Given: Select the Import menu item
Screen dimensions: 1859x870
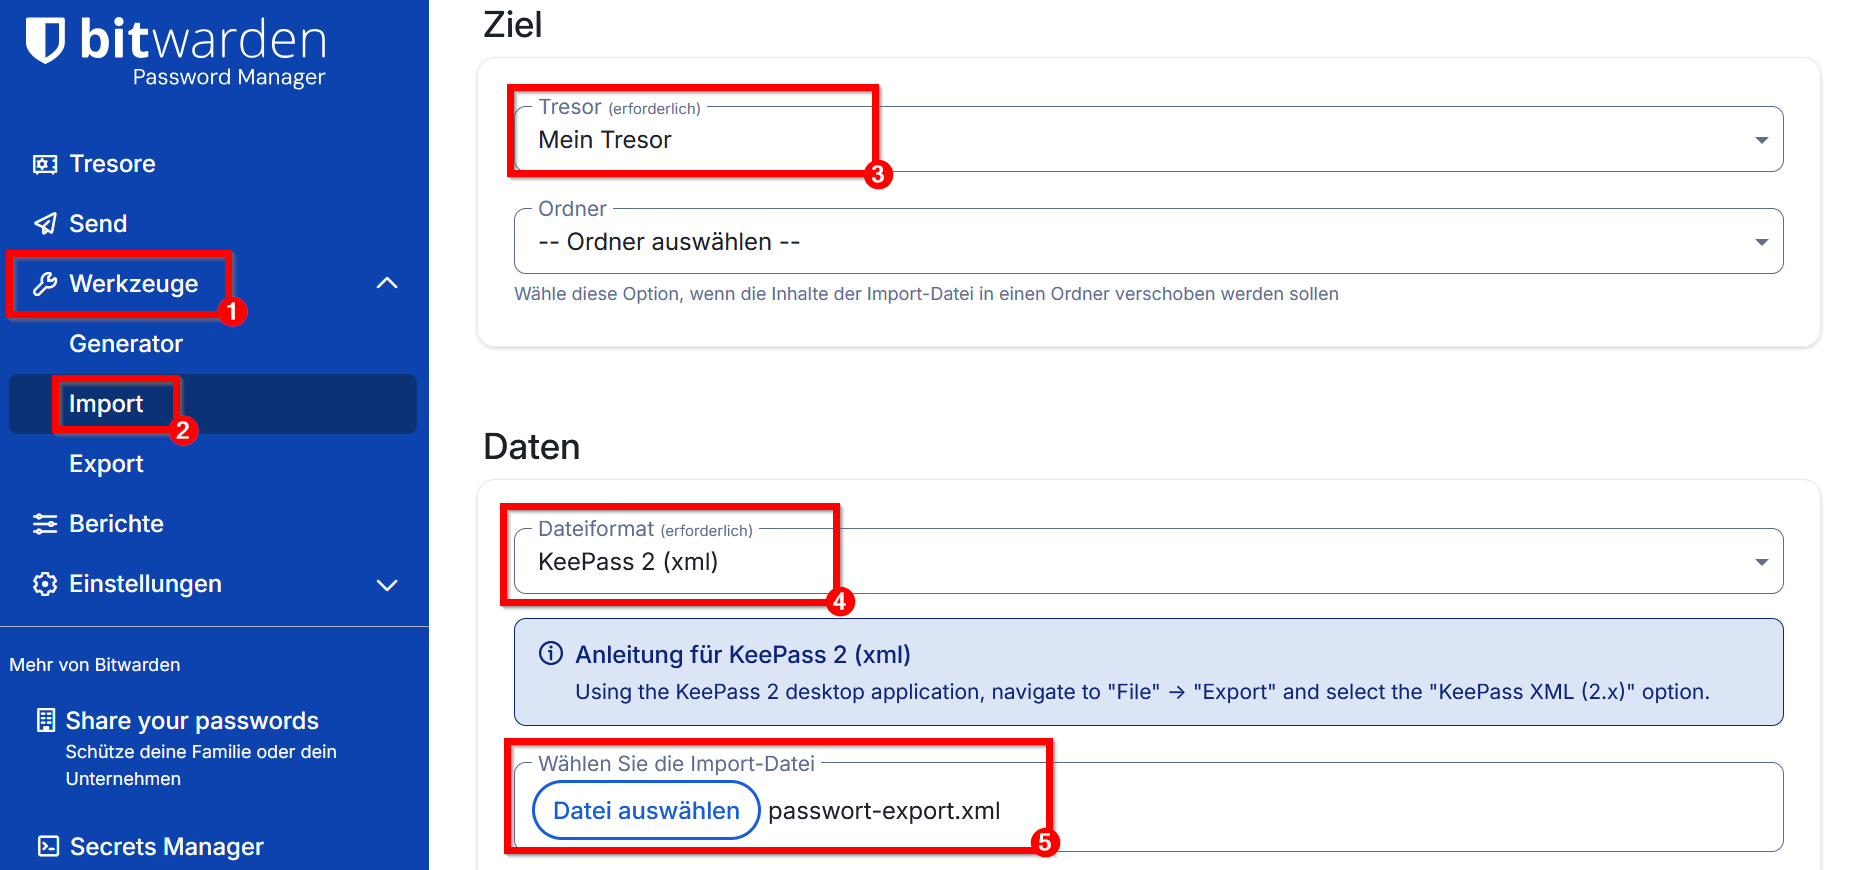Looking at the screenshot, I should [106, 404].
